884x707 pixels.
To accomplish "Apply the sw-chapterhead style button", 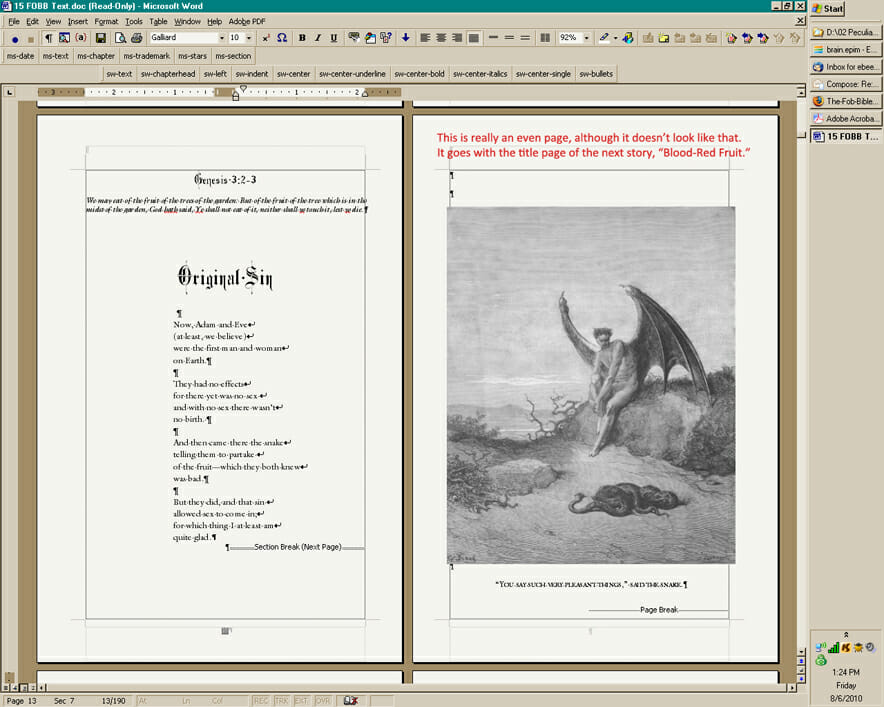I will click(168, 74).
